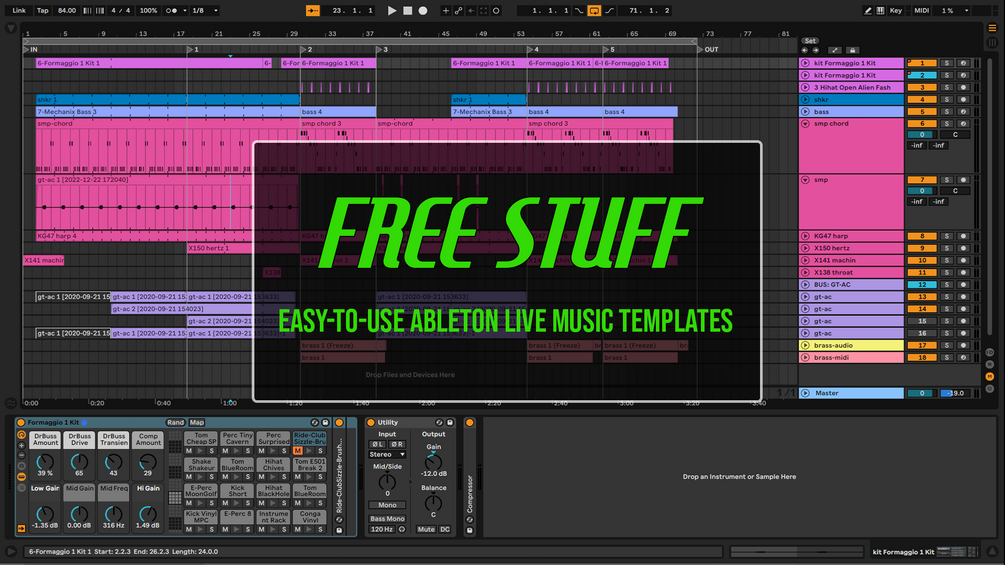Toggle the punch-out switch
Screen dimensions: 1005x565
[x=609, y=10]
